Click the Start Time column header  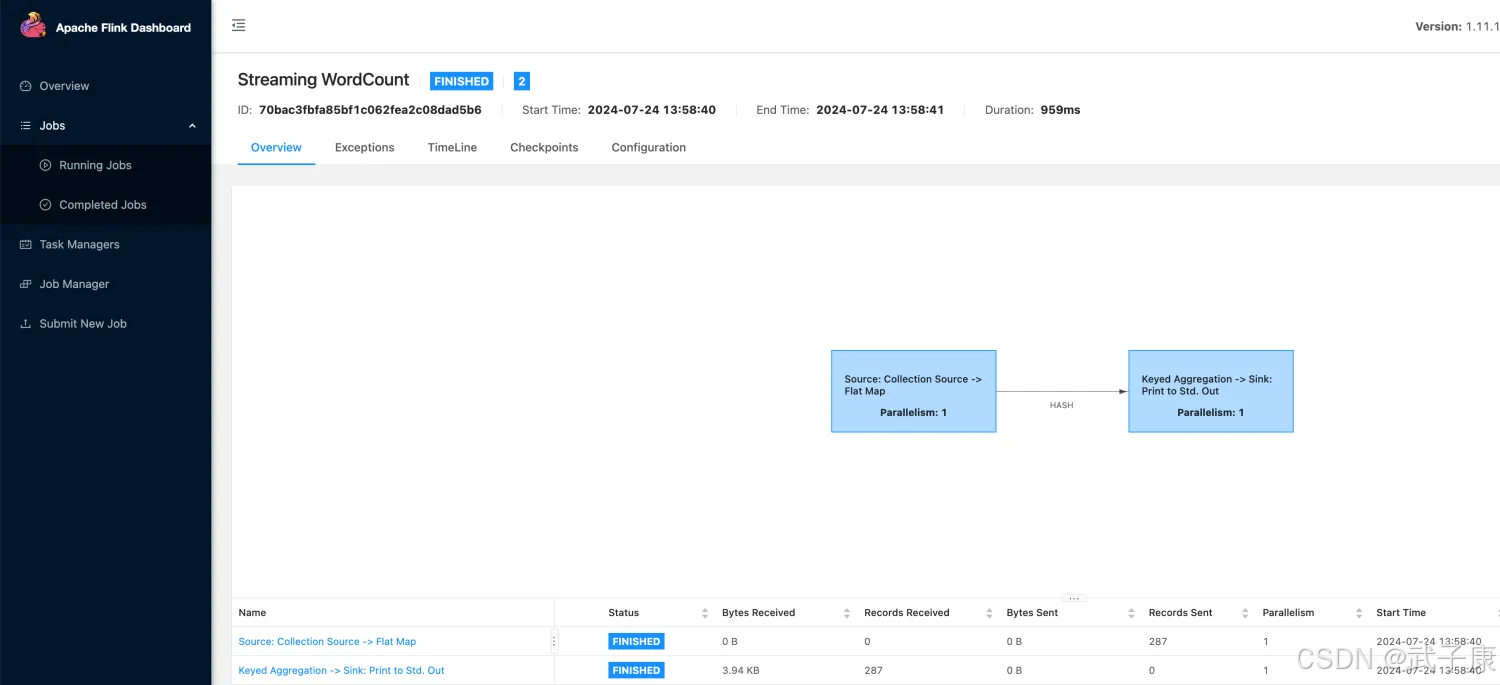1401,613
